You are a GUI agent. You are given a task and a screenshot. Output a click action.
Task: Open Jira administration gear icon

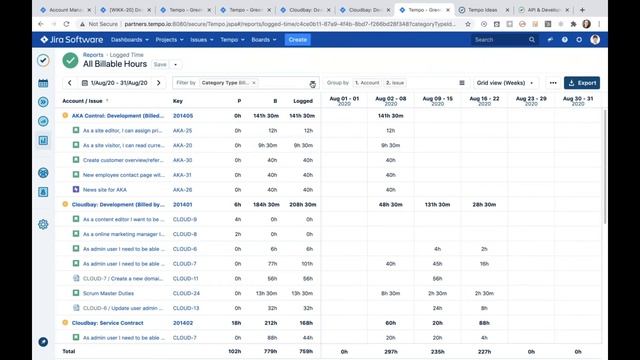[x=579, y=40]
